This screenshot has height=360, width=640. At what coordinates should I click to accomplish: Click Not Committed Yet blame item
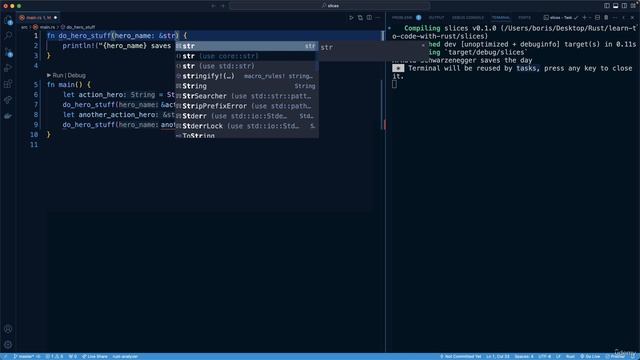460,356
